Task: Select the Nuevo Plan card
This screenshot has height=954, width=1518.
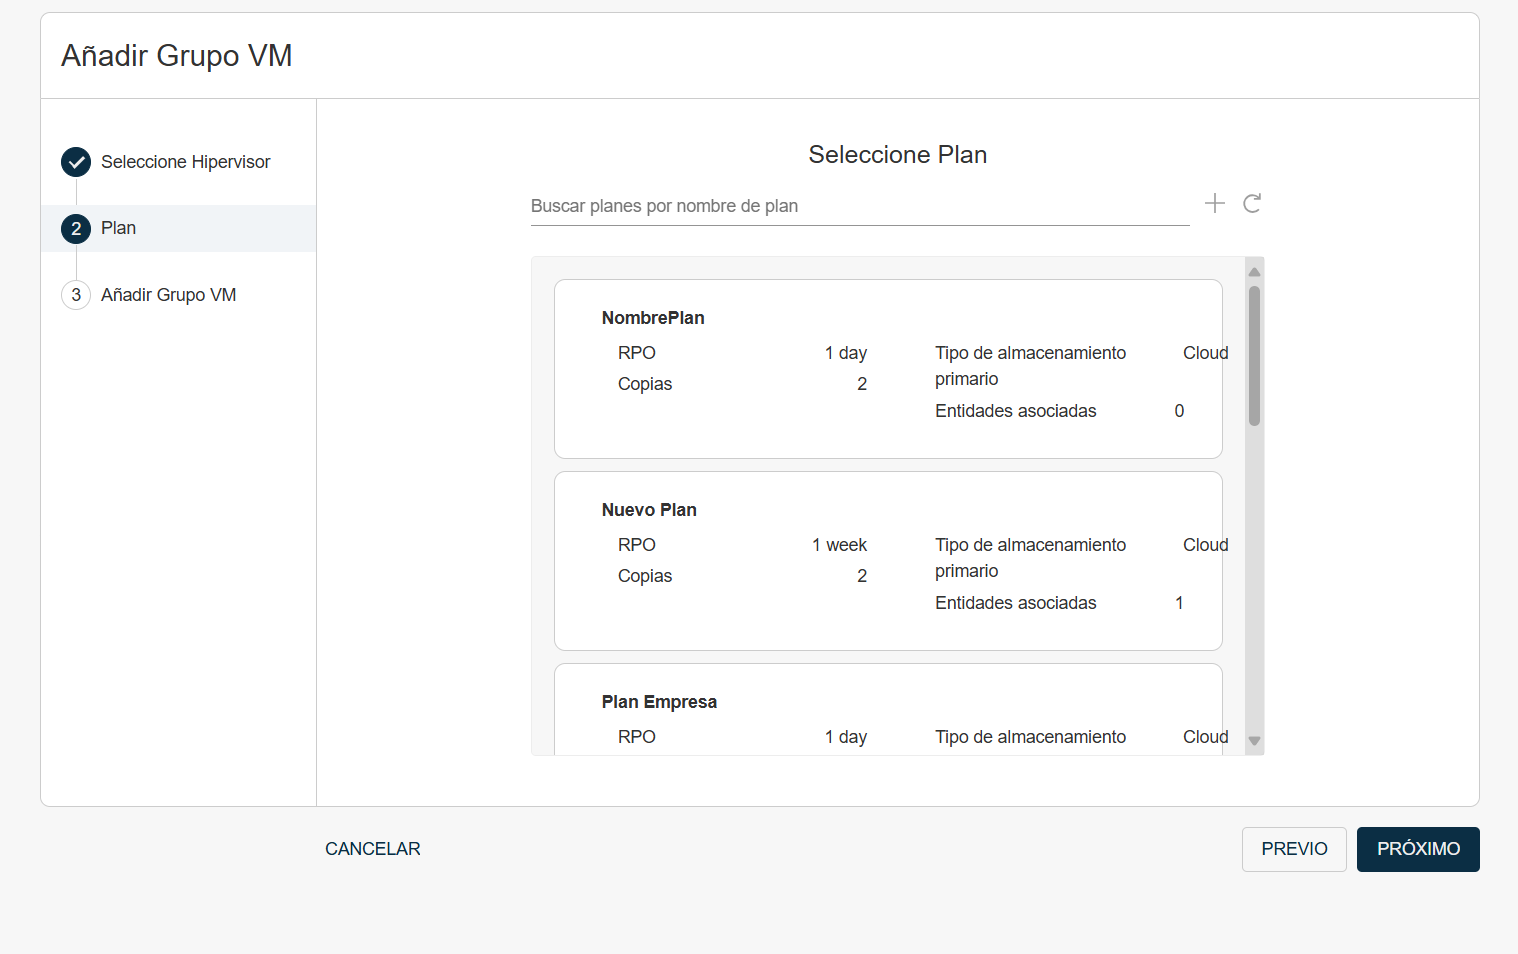Action: coord(887,561)
